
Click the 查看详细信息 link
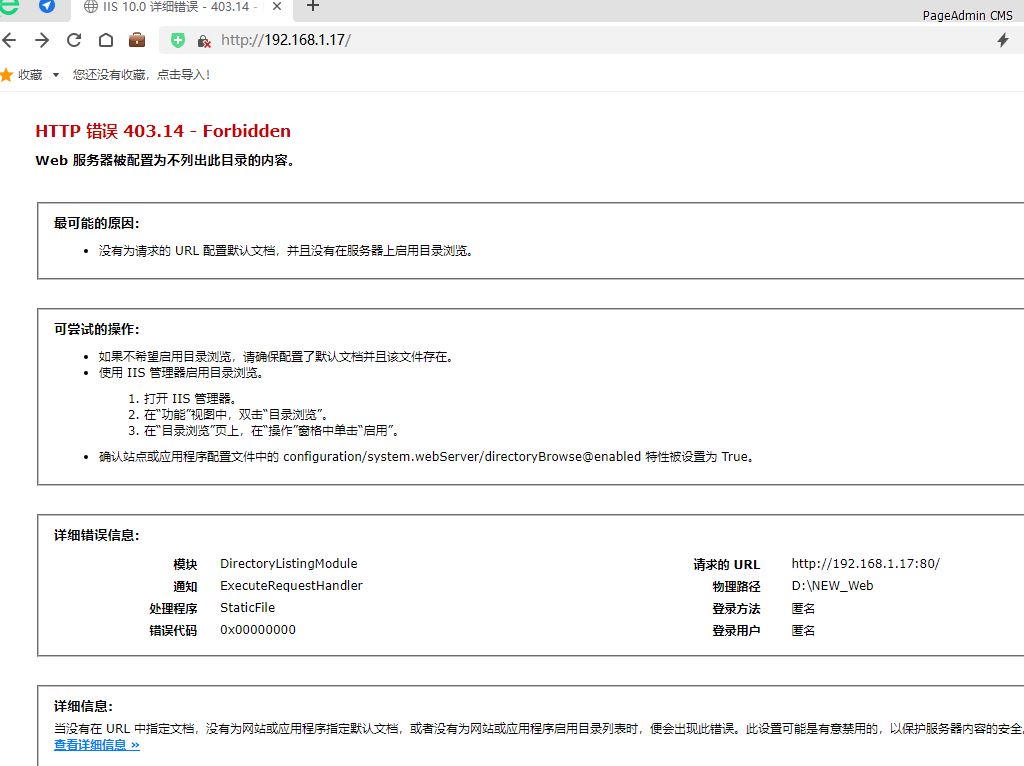pos(96,745)
